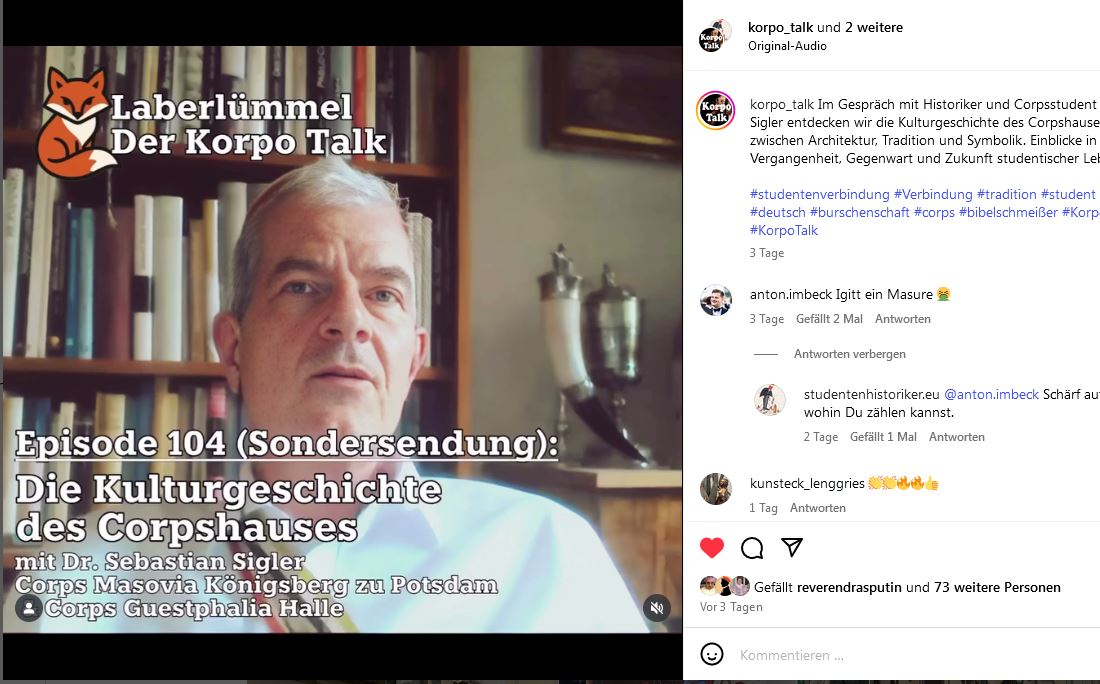Image resolution: width=1100 pixels, height=684 pixels.
Task: Open studentenhistoriker.eu avatar
Action: (x=770, y=400)
